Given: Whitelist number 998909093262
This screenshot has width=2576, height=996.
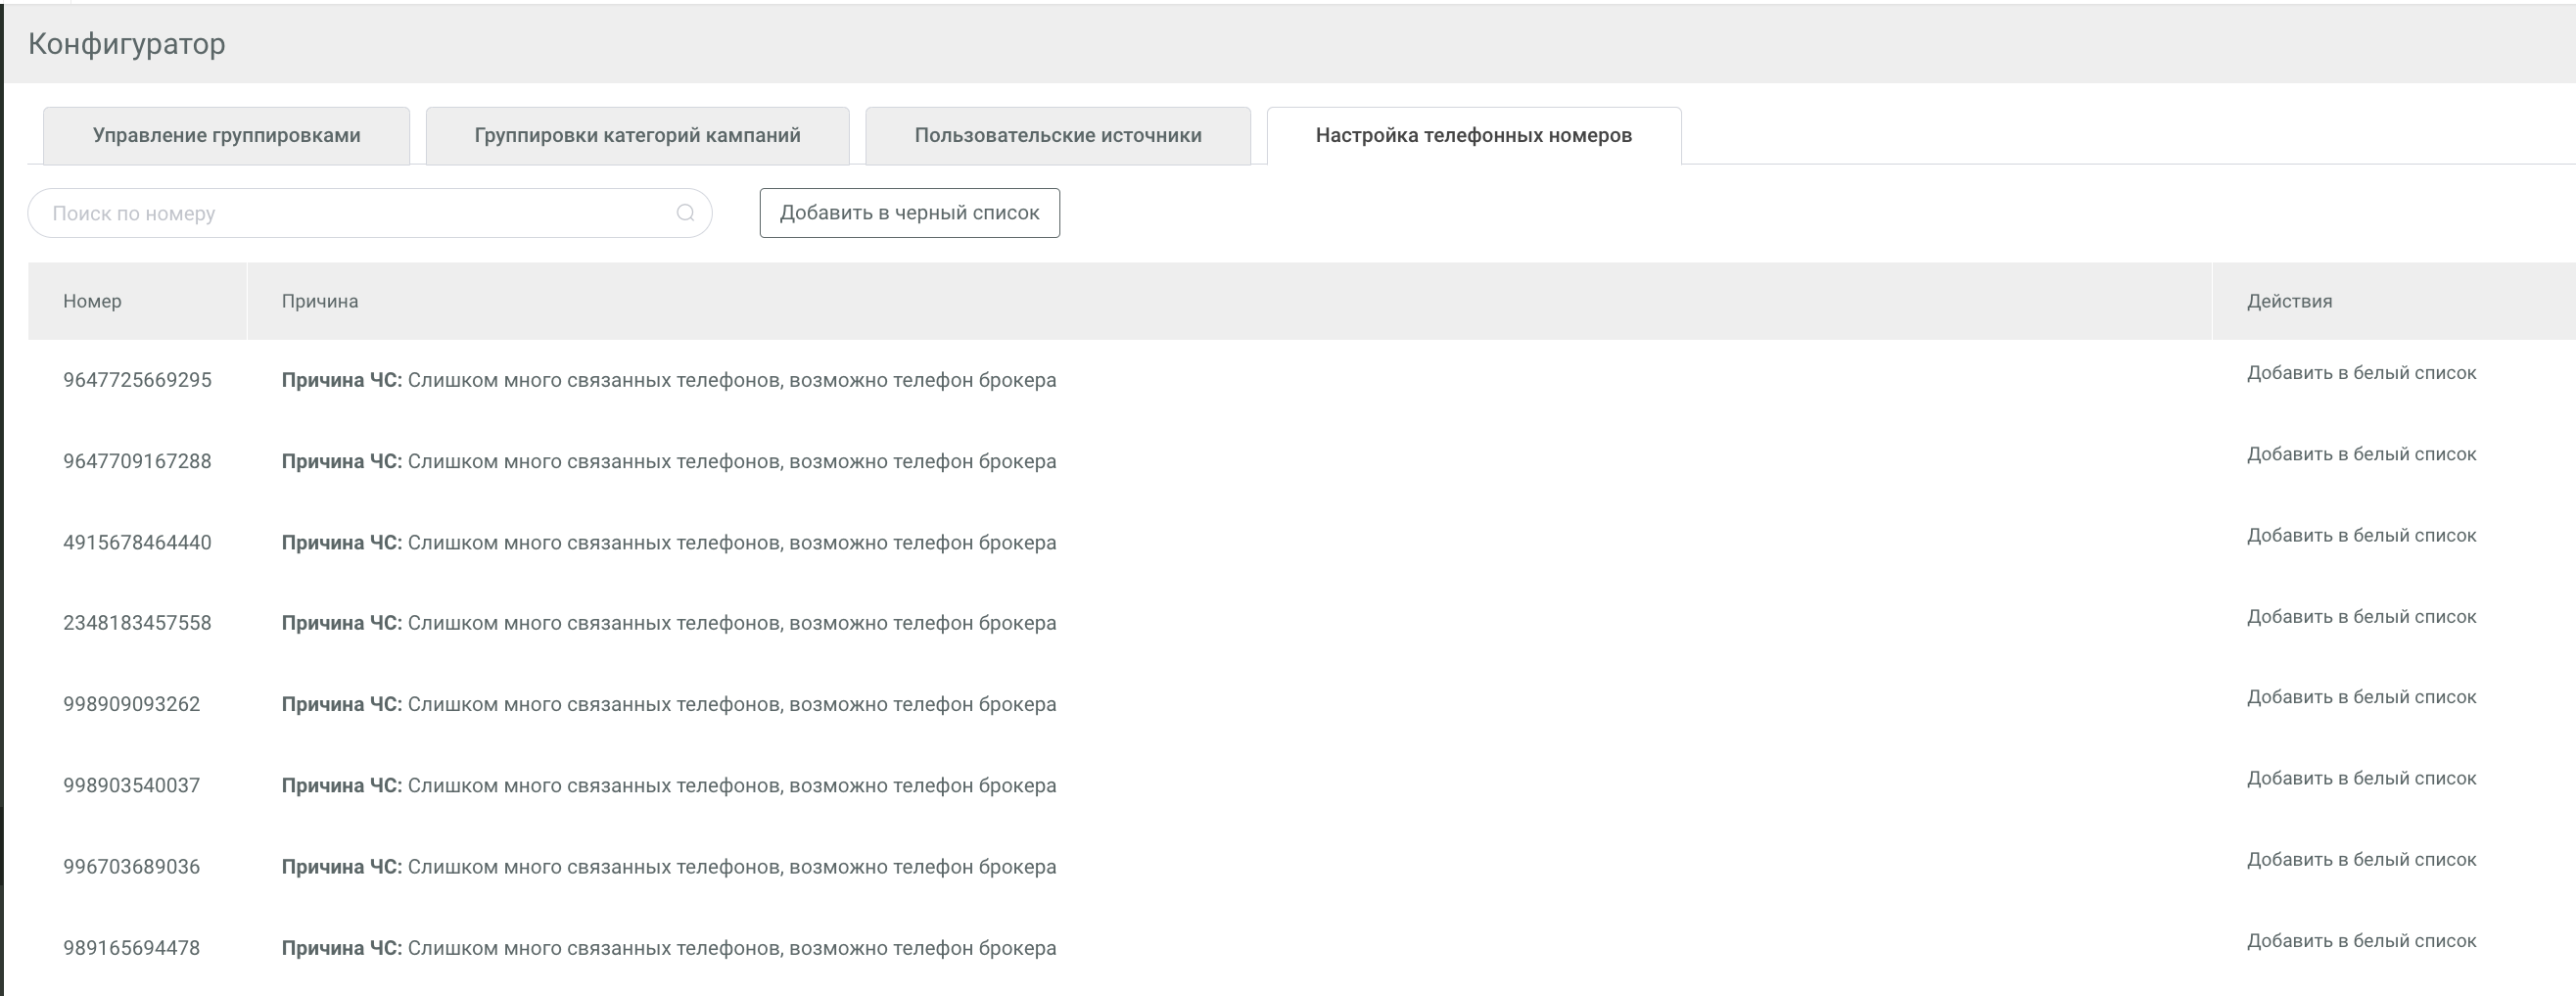Looking at the screenshot, I should (2361, 697).
